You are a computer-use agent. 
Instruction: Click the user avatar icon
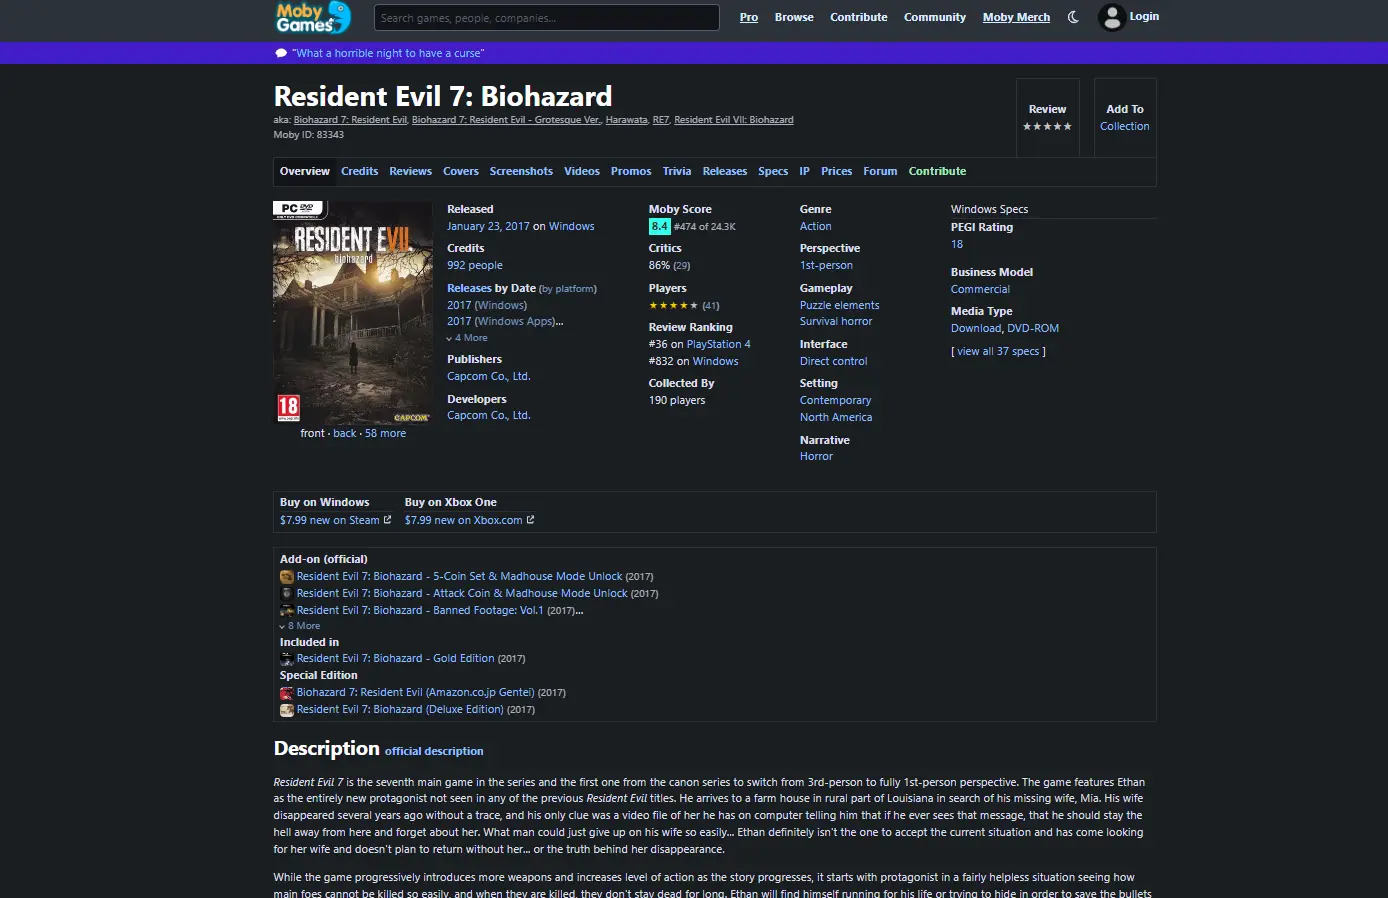click(1112, 17)
